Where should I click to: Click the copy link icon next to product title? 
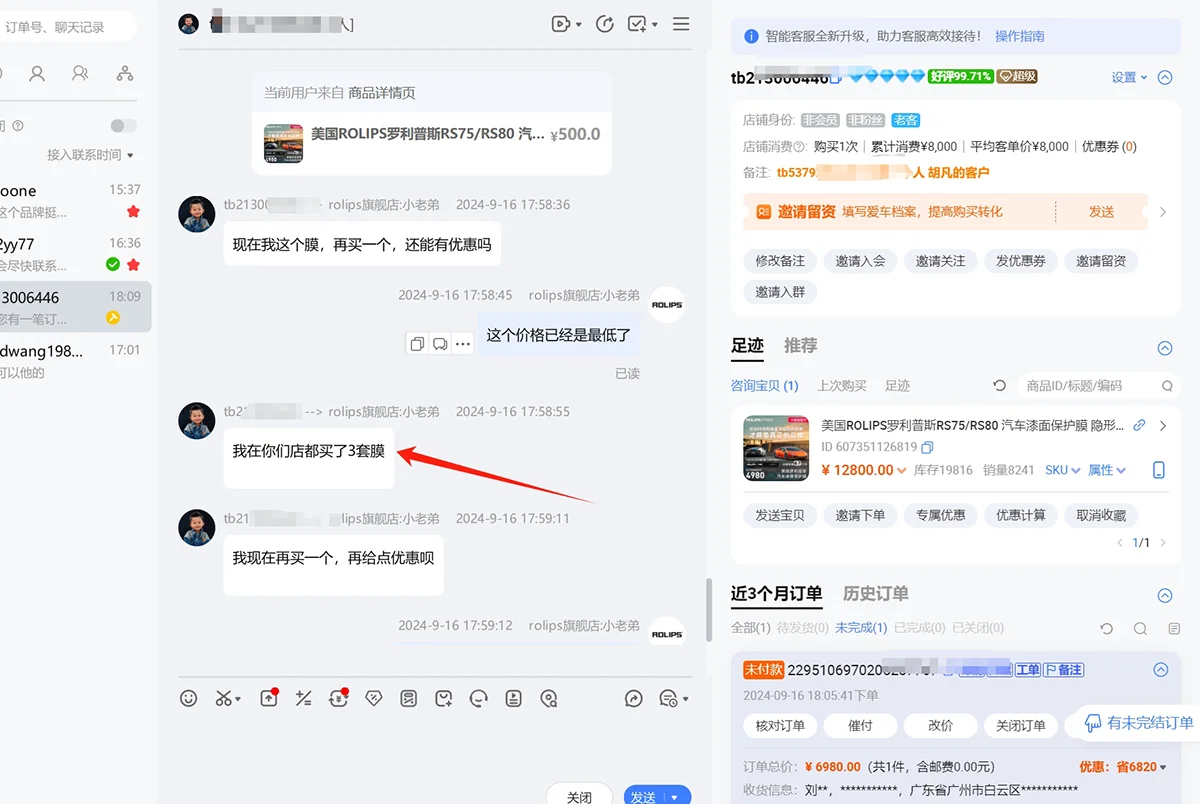pyautogui.click(x=1138, y=425)
